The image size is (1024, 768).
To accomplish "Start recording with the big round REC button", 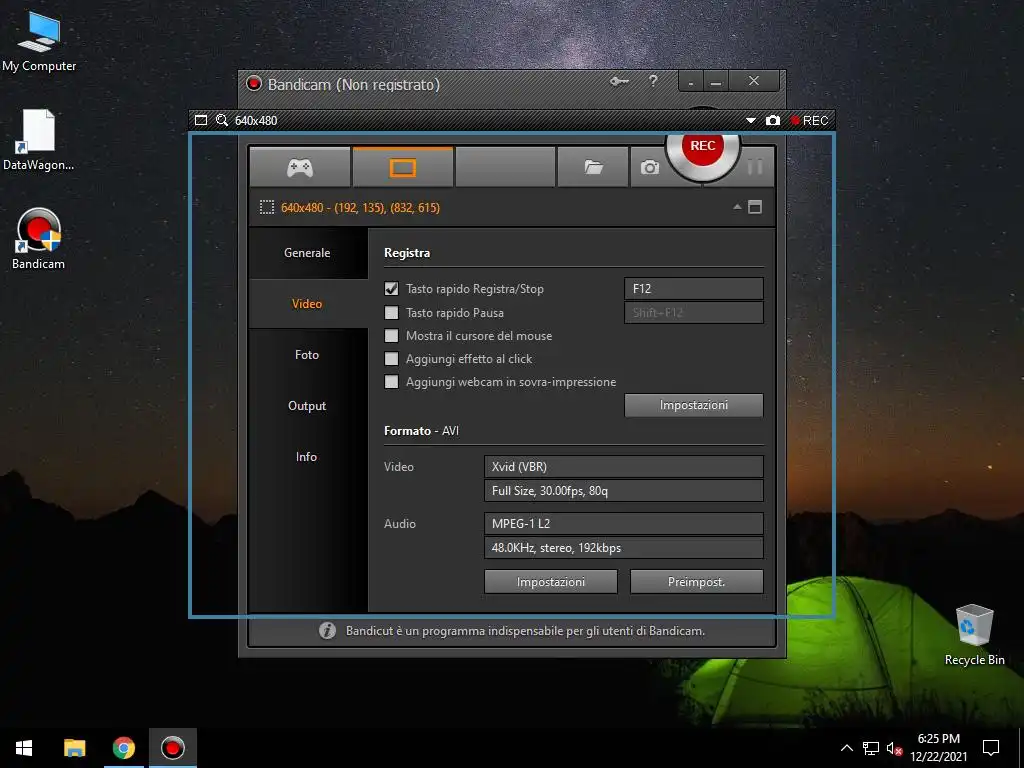I will (703, 146).
